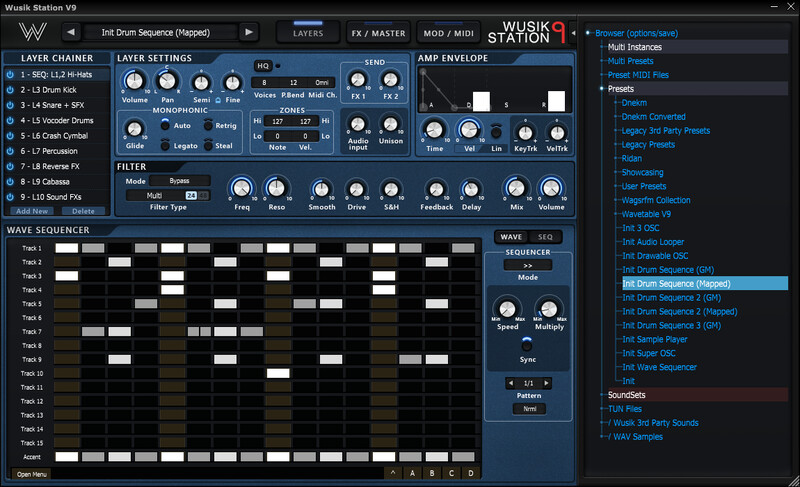Toggle power for layer 1 SEQ Hi-Hats
The width and height of the screenshot is (800, 487).
click(x=10, y=74)
